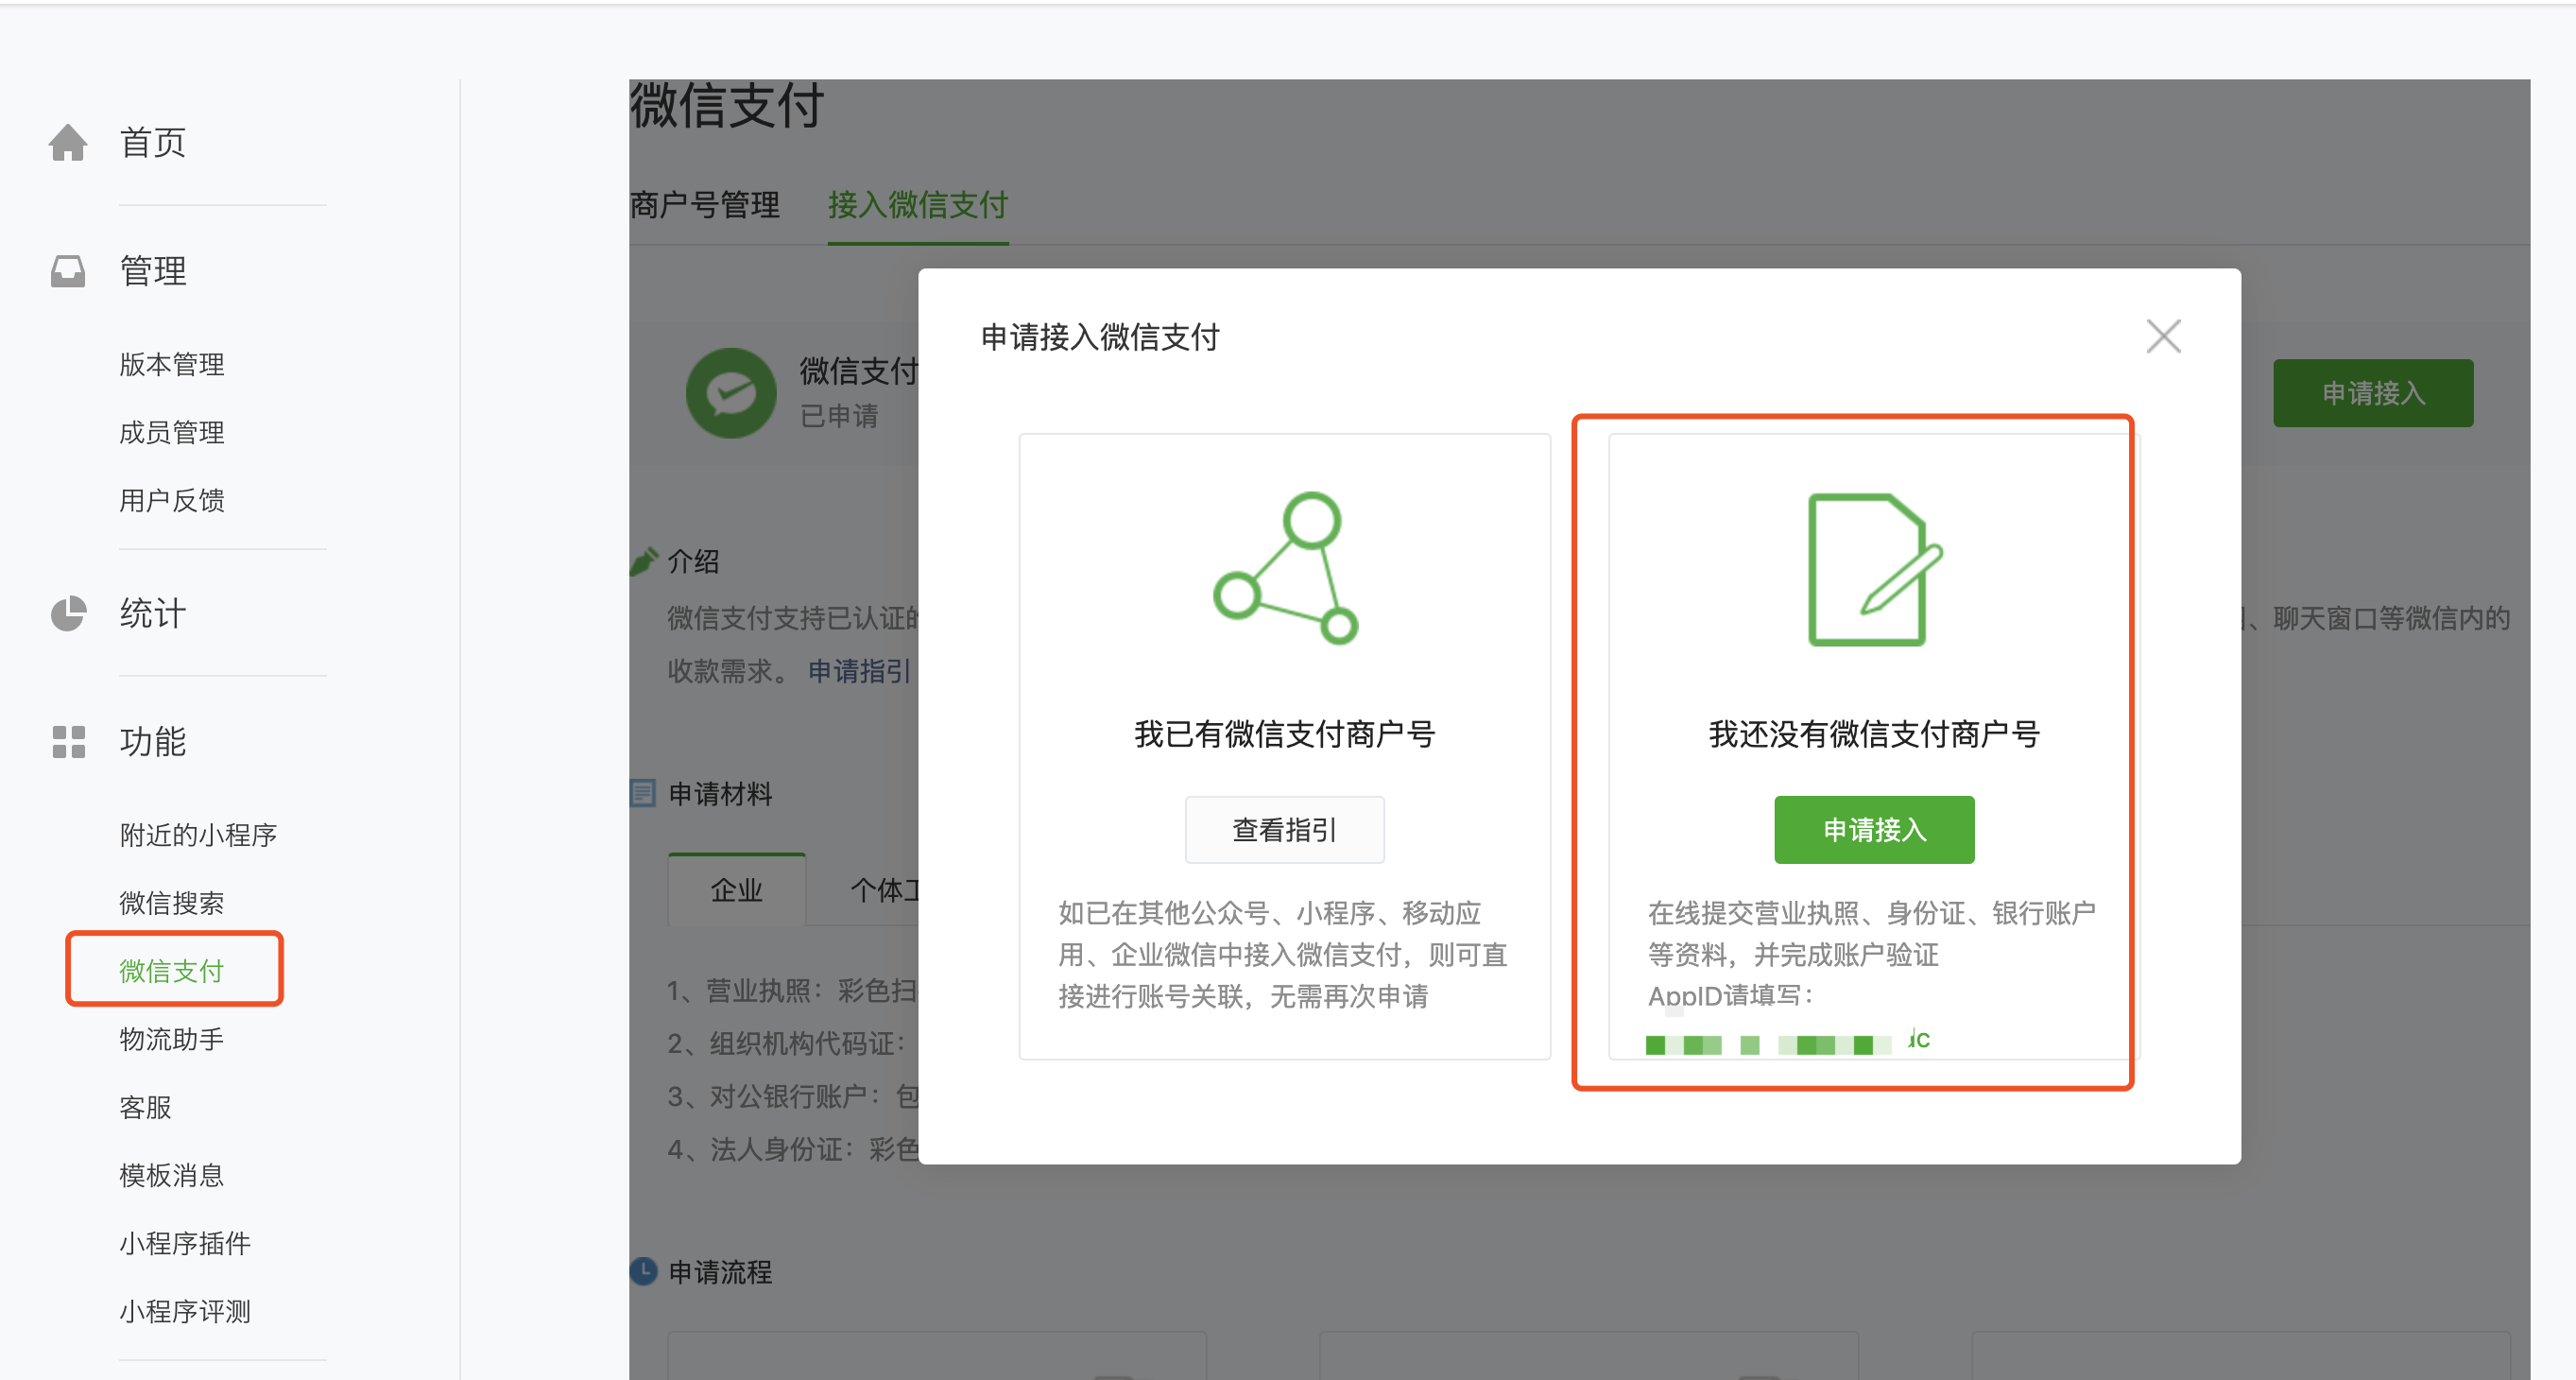The height and width of the screenshot is (1380, 2576).
Task: Switch to 商户号管理 tab
Action: (x=705, y=205)
